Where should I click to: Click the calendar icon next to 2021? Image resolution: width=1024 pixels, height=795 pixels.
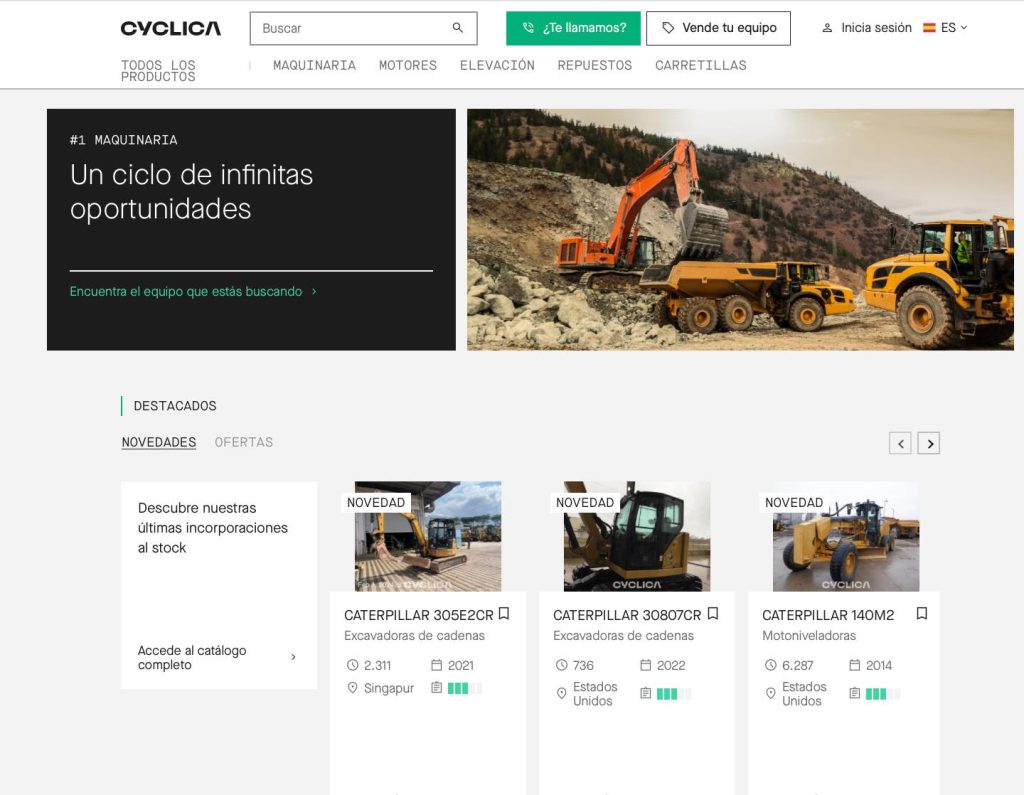point(436,665)
